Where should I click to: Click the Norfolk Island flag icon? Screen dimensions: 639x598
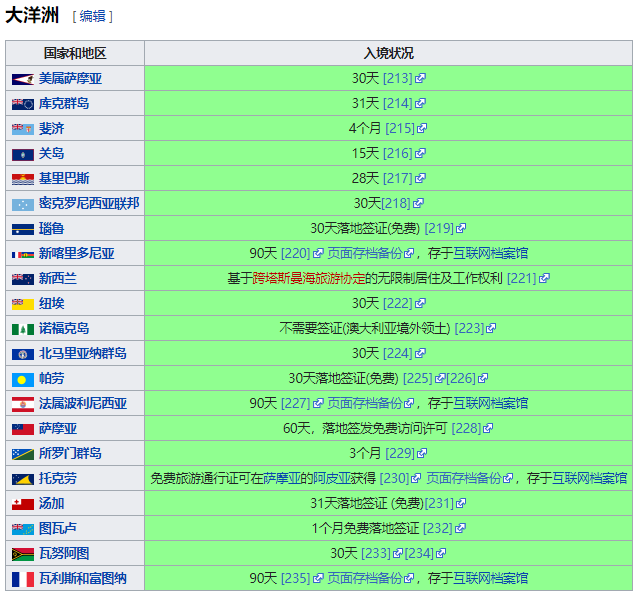tap(22, 329)
